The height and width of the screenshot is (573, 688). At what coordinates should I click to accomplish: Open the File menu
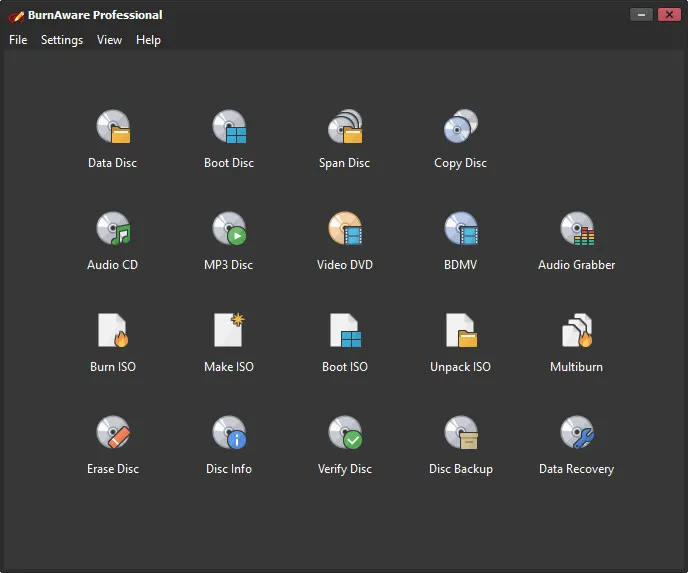pyautogui.click(x=18, y=40)
